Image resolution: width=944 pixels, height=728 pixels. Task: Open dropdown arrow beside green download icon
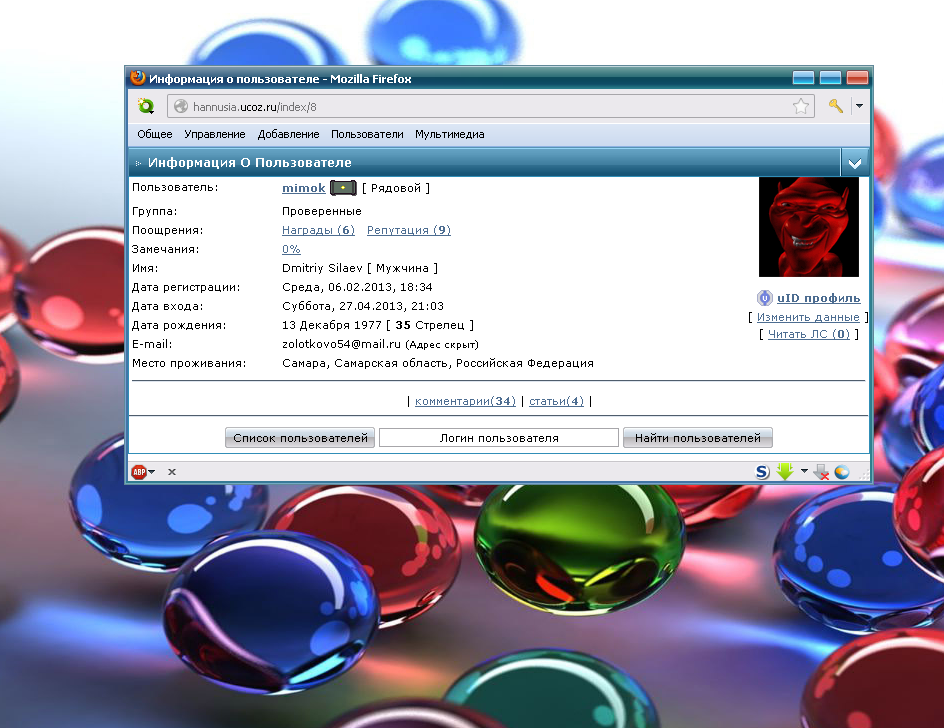tap(804, 471)
